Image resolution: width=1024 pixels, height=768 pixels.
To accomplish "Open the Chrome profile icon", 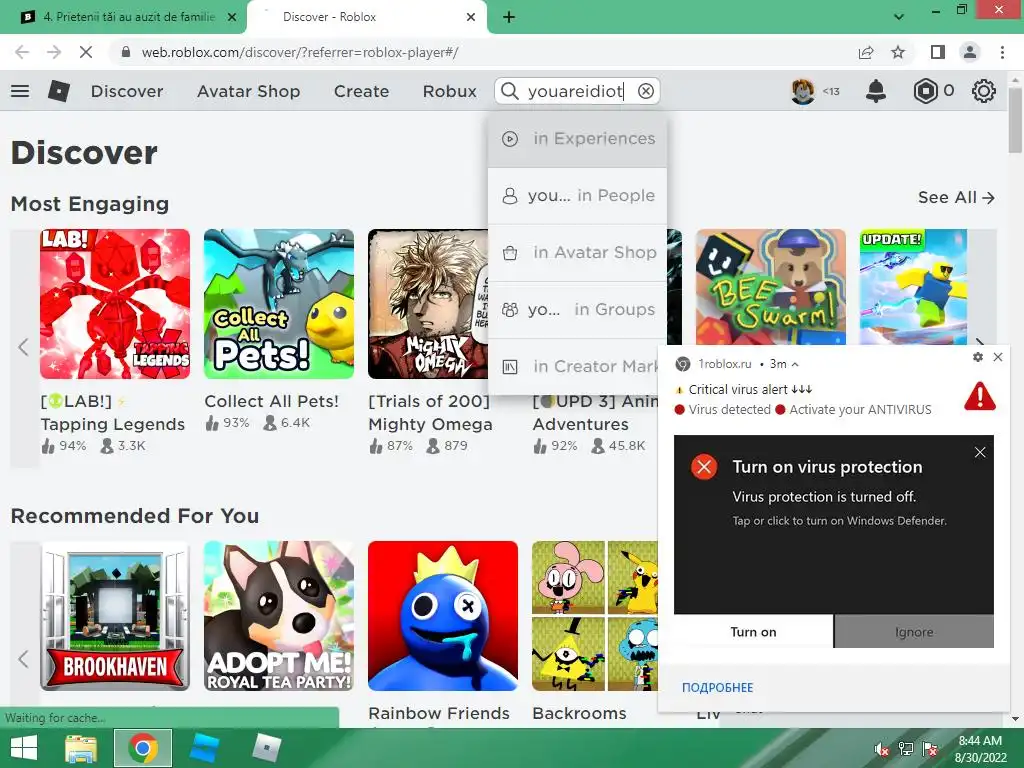I will coord(970,52).
